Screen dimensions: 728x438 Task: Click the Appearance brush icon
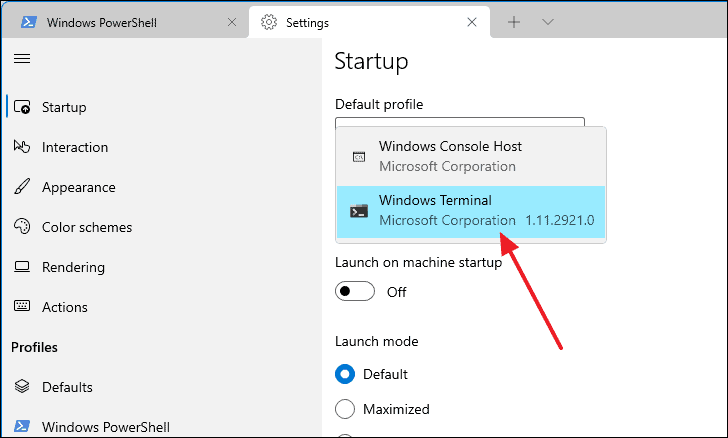tap(21, 187)
